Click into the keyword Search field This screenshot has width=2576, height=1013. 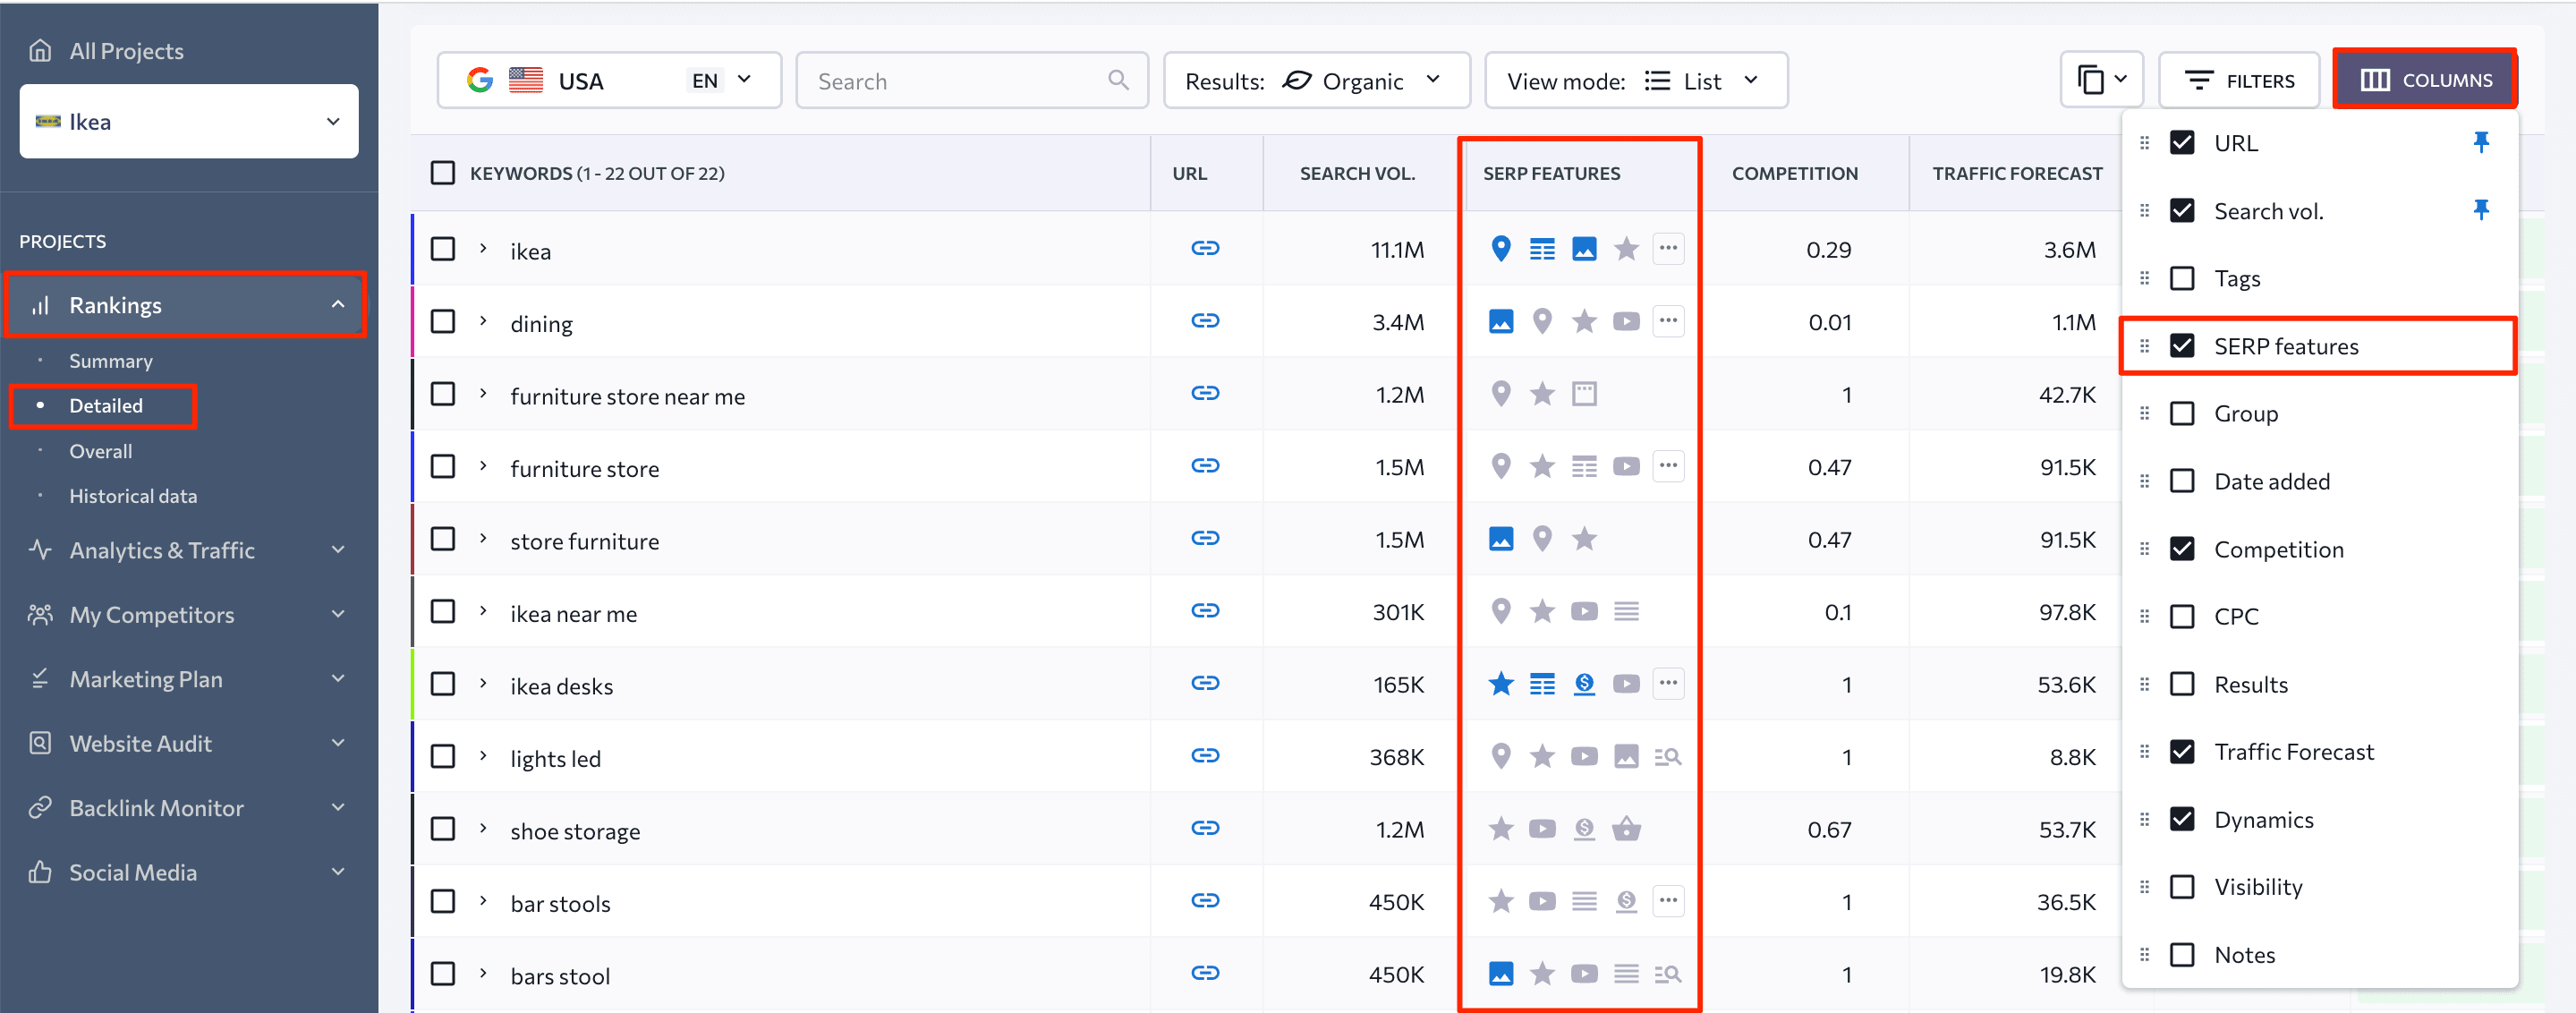(972, 80)
